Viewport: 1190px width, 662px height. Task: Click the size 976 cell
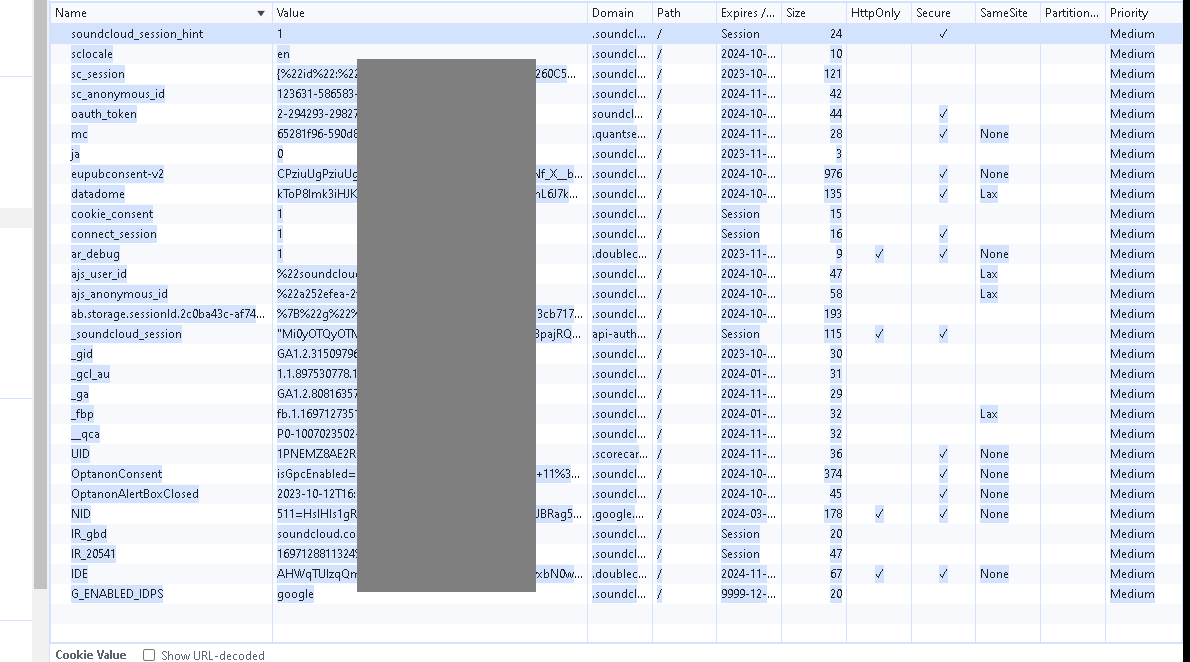(x=833, y=174)
